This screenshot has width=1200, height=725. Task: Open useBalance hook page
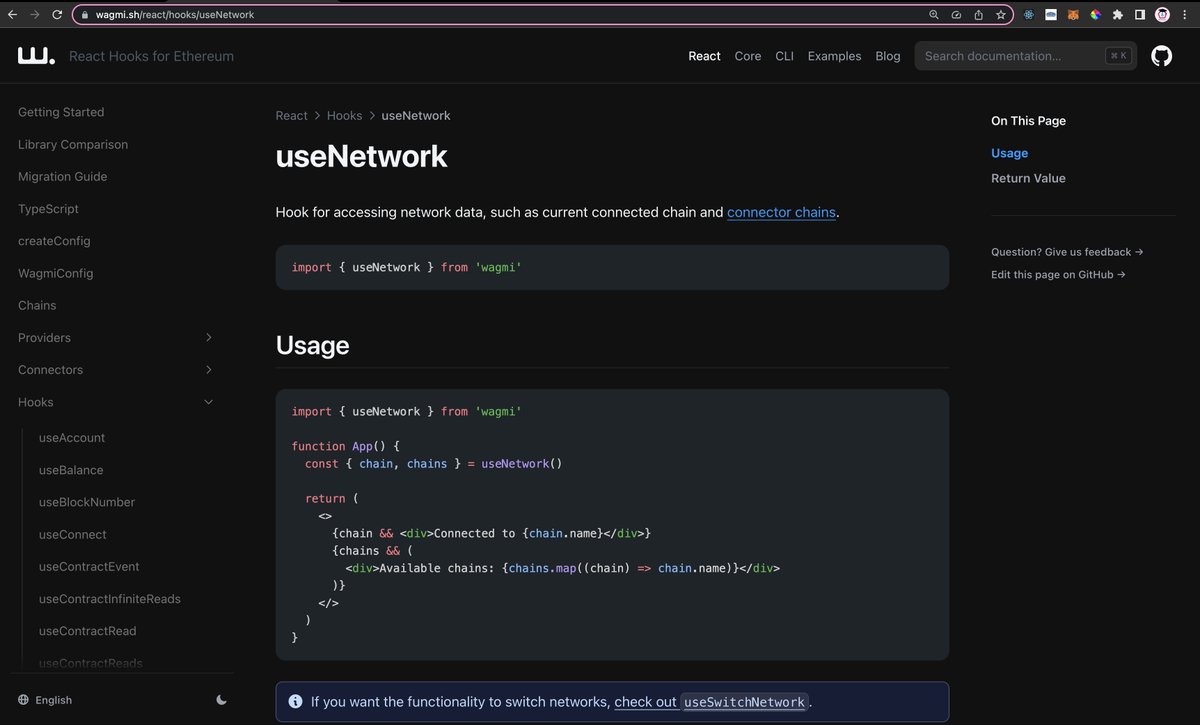point(71,470)
